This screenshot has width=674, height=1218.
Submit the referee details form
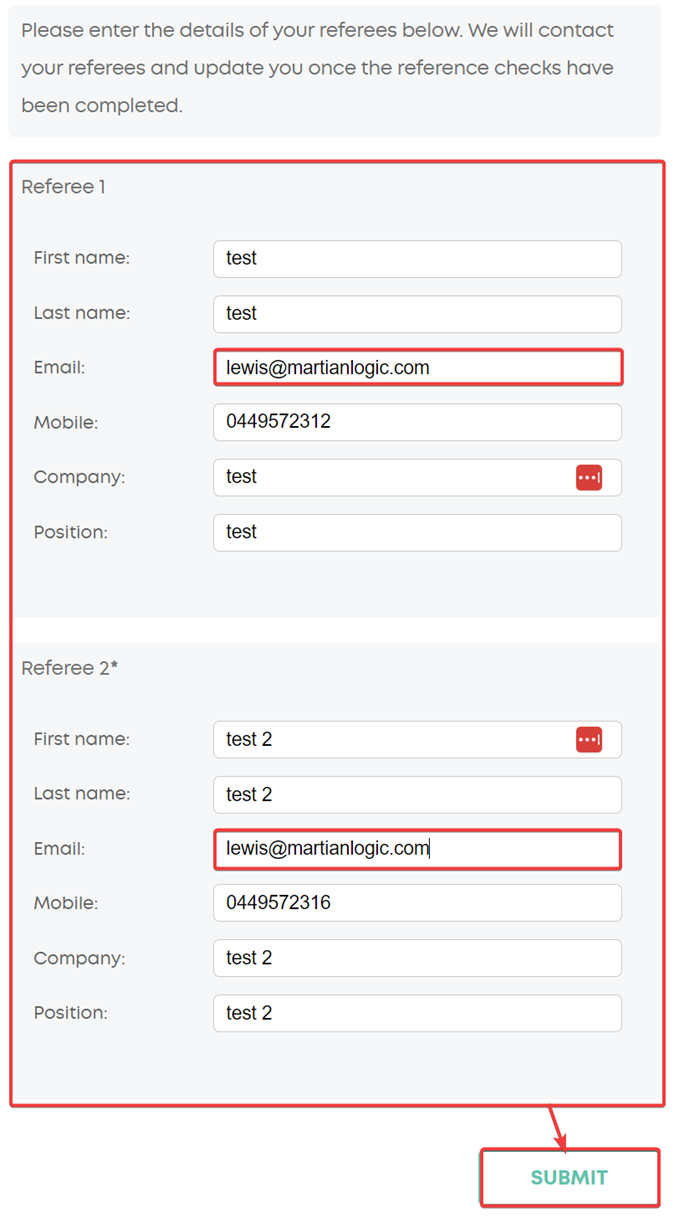point(569,1177)
